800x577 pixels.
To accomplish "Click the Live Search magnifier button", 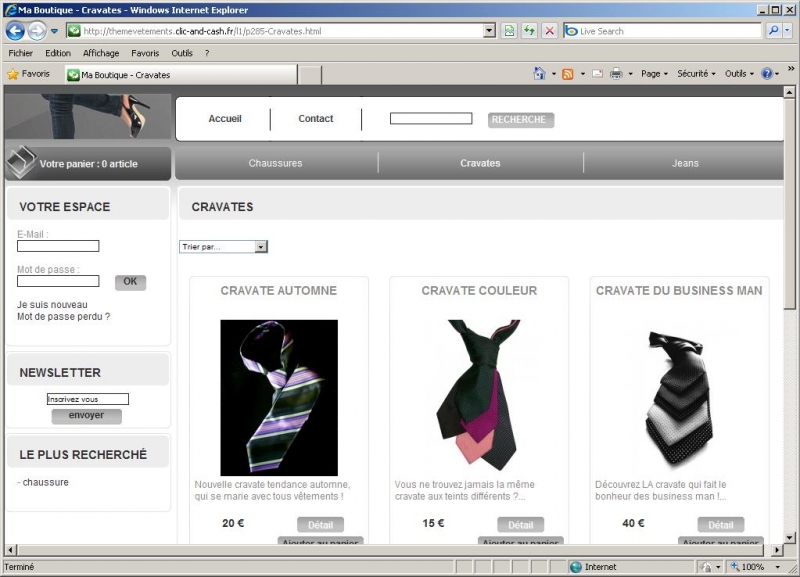I will (x=774, y=31).
